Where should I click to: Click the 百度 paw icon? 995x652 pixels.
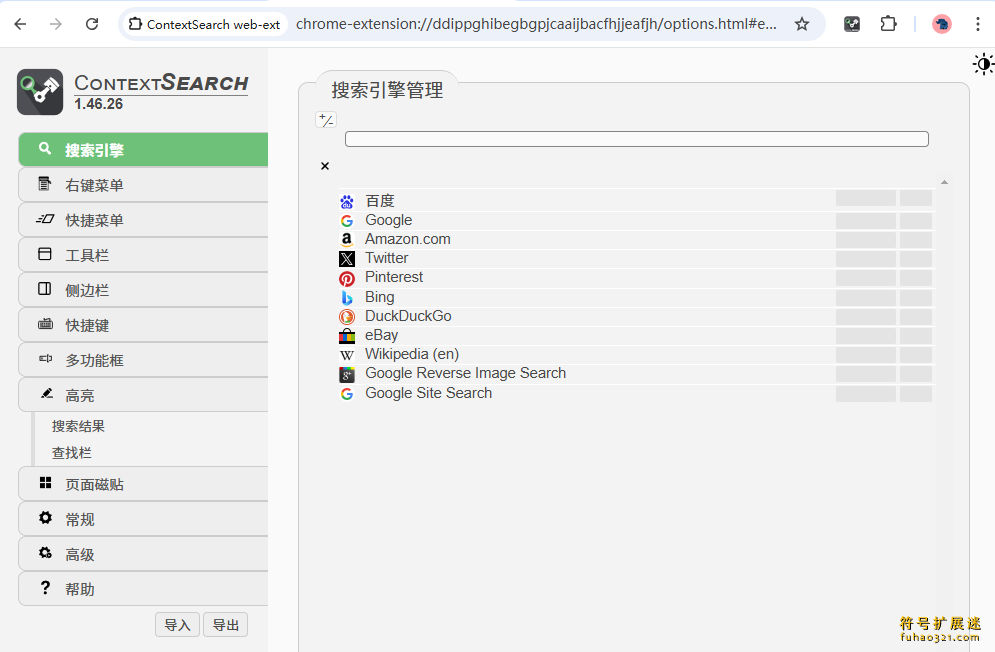coord(346,202)
